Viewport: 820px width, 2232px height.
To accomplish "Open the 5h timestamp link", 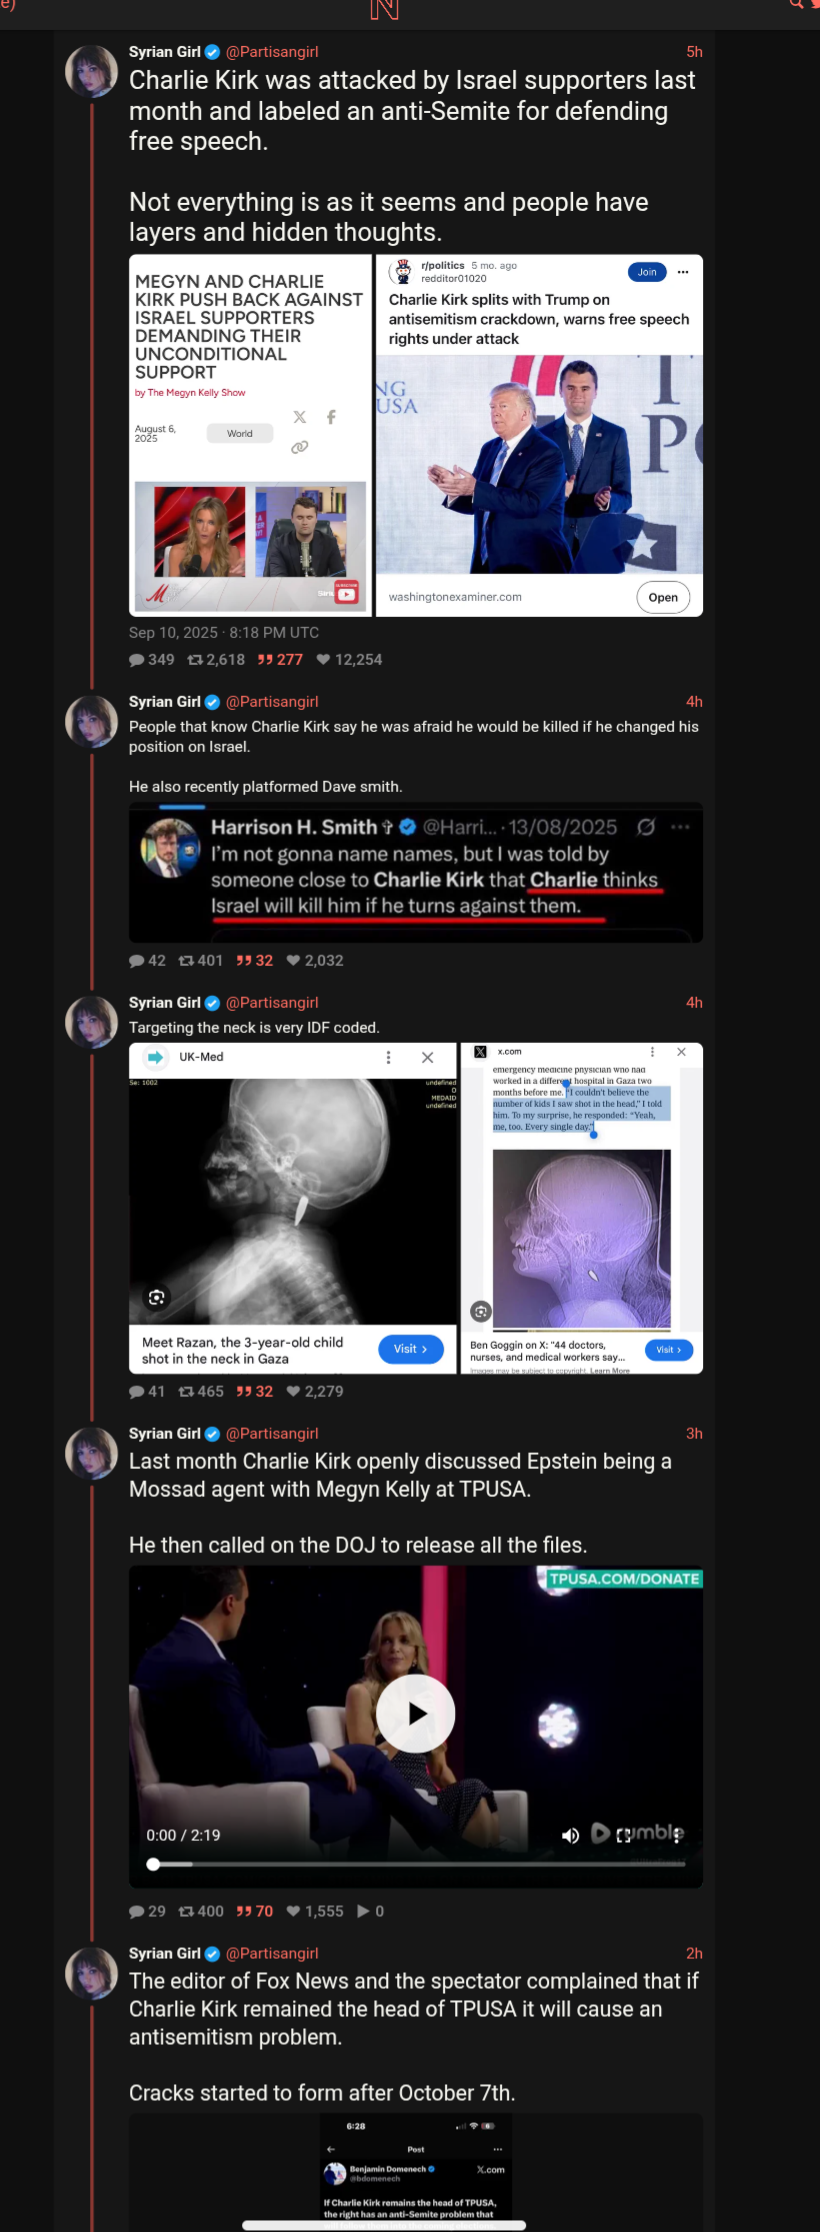I will [x=694, y=52].
